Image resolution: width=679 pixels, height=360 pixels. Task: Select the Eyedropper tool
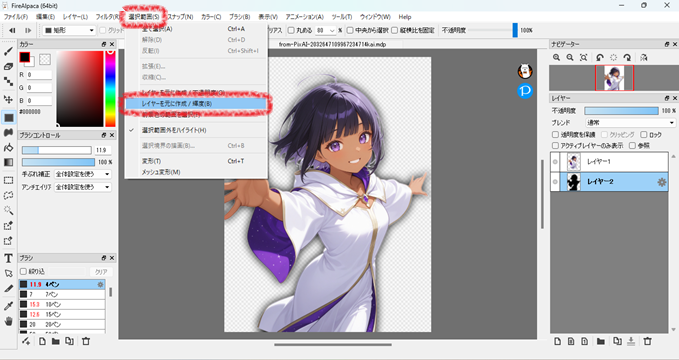(x=8, y=306)
